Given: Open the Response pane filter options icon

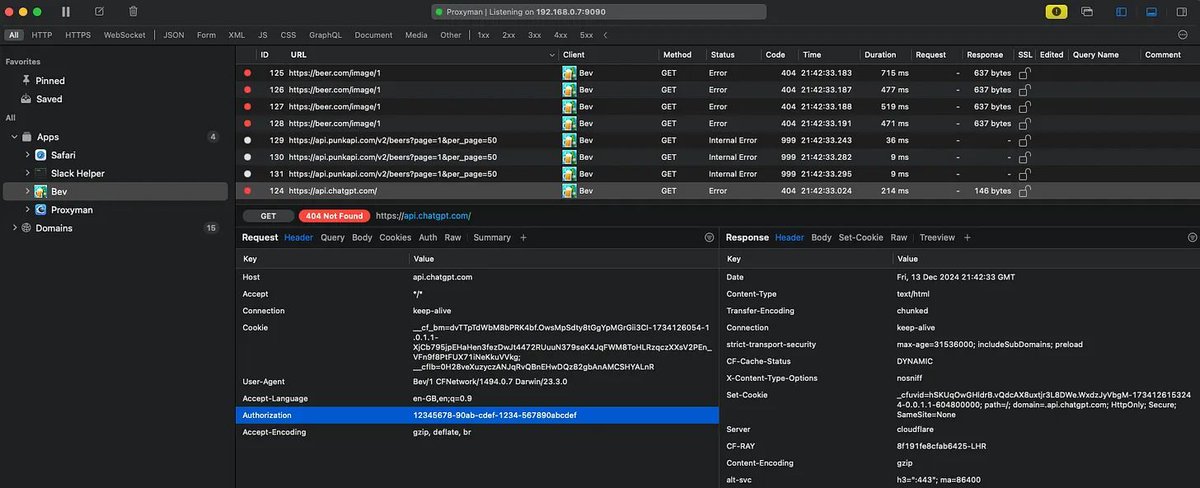Looking at the screenshot, I should click(x=1192, y=238).
